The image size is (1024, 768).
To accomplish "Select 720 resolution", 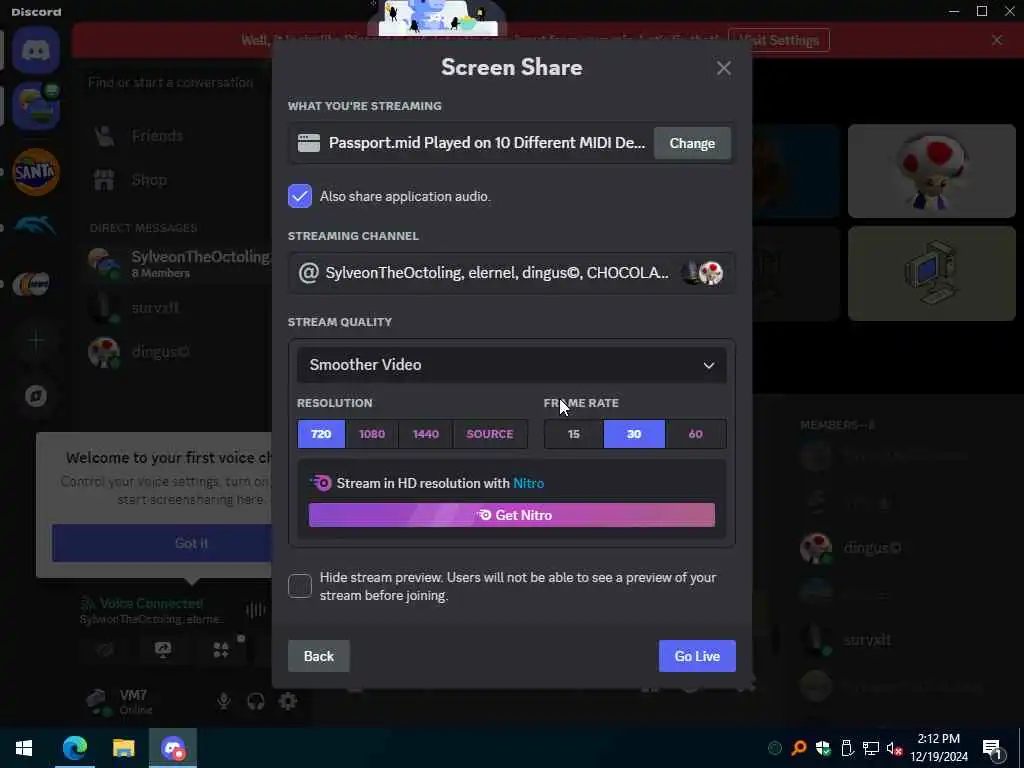I will pyautogui.click(x=321, y=434).
